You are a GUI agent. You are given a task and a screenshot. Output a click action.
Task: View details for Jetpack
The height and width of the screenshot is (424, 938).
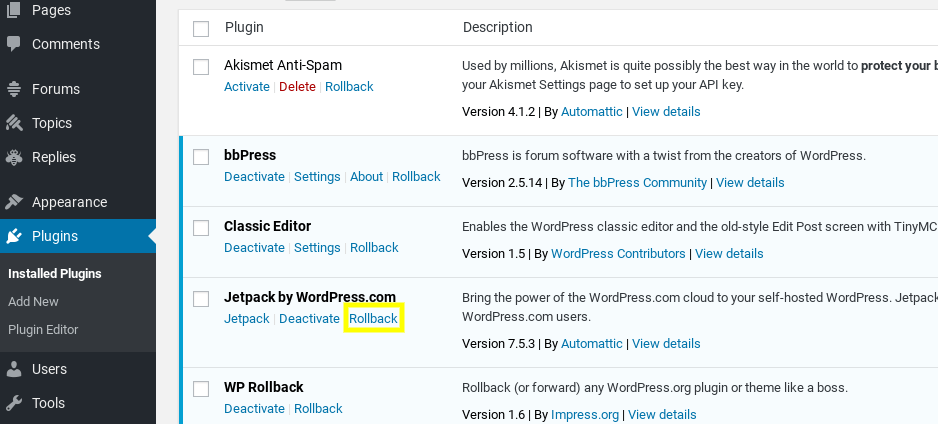point(666,344)
